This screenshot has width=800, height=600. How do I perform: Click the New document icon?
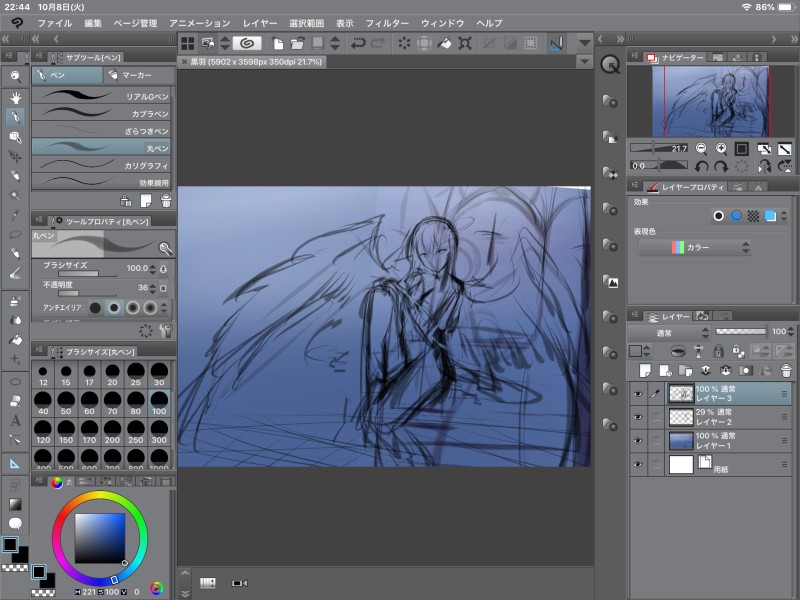278,43
